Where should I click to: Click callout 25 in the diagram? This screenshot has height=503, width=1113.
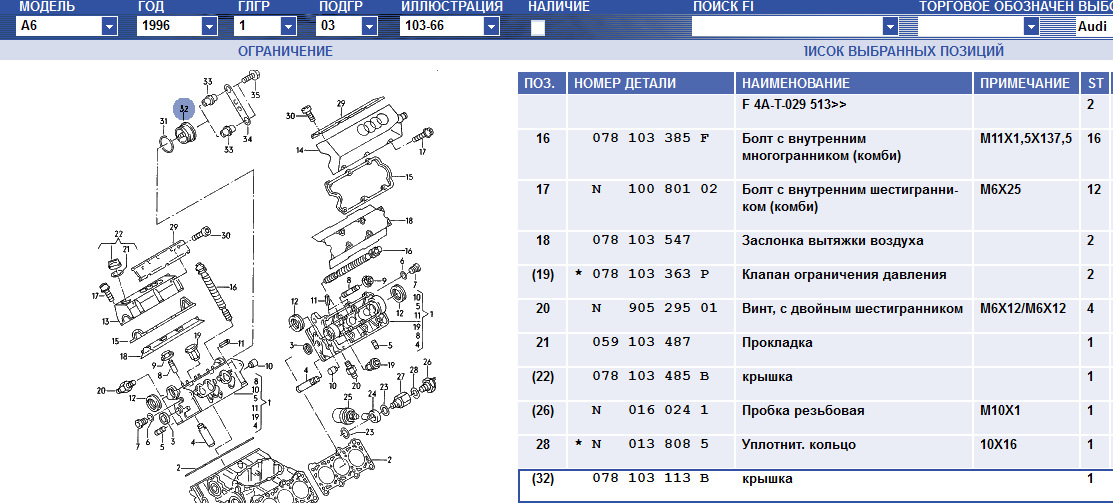pos(348,396)
